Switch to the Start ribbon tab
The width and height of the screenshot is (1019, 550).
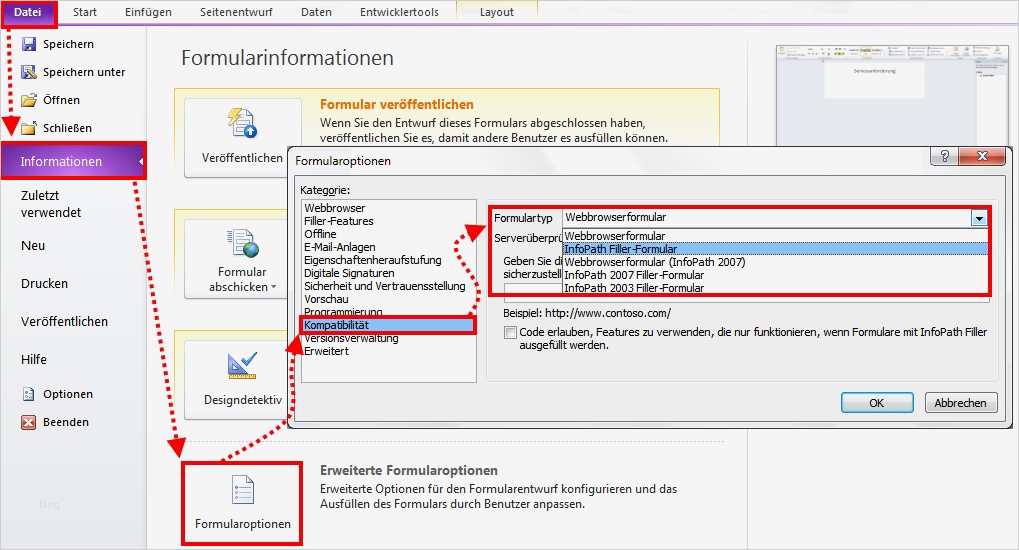point(84,12)
